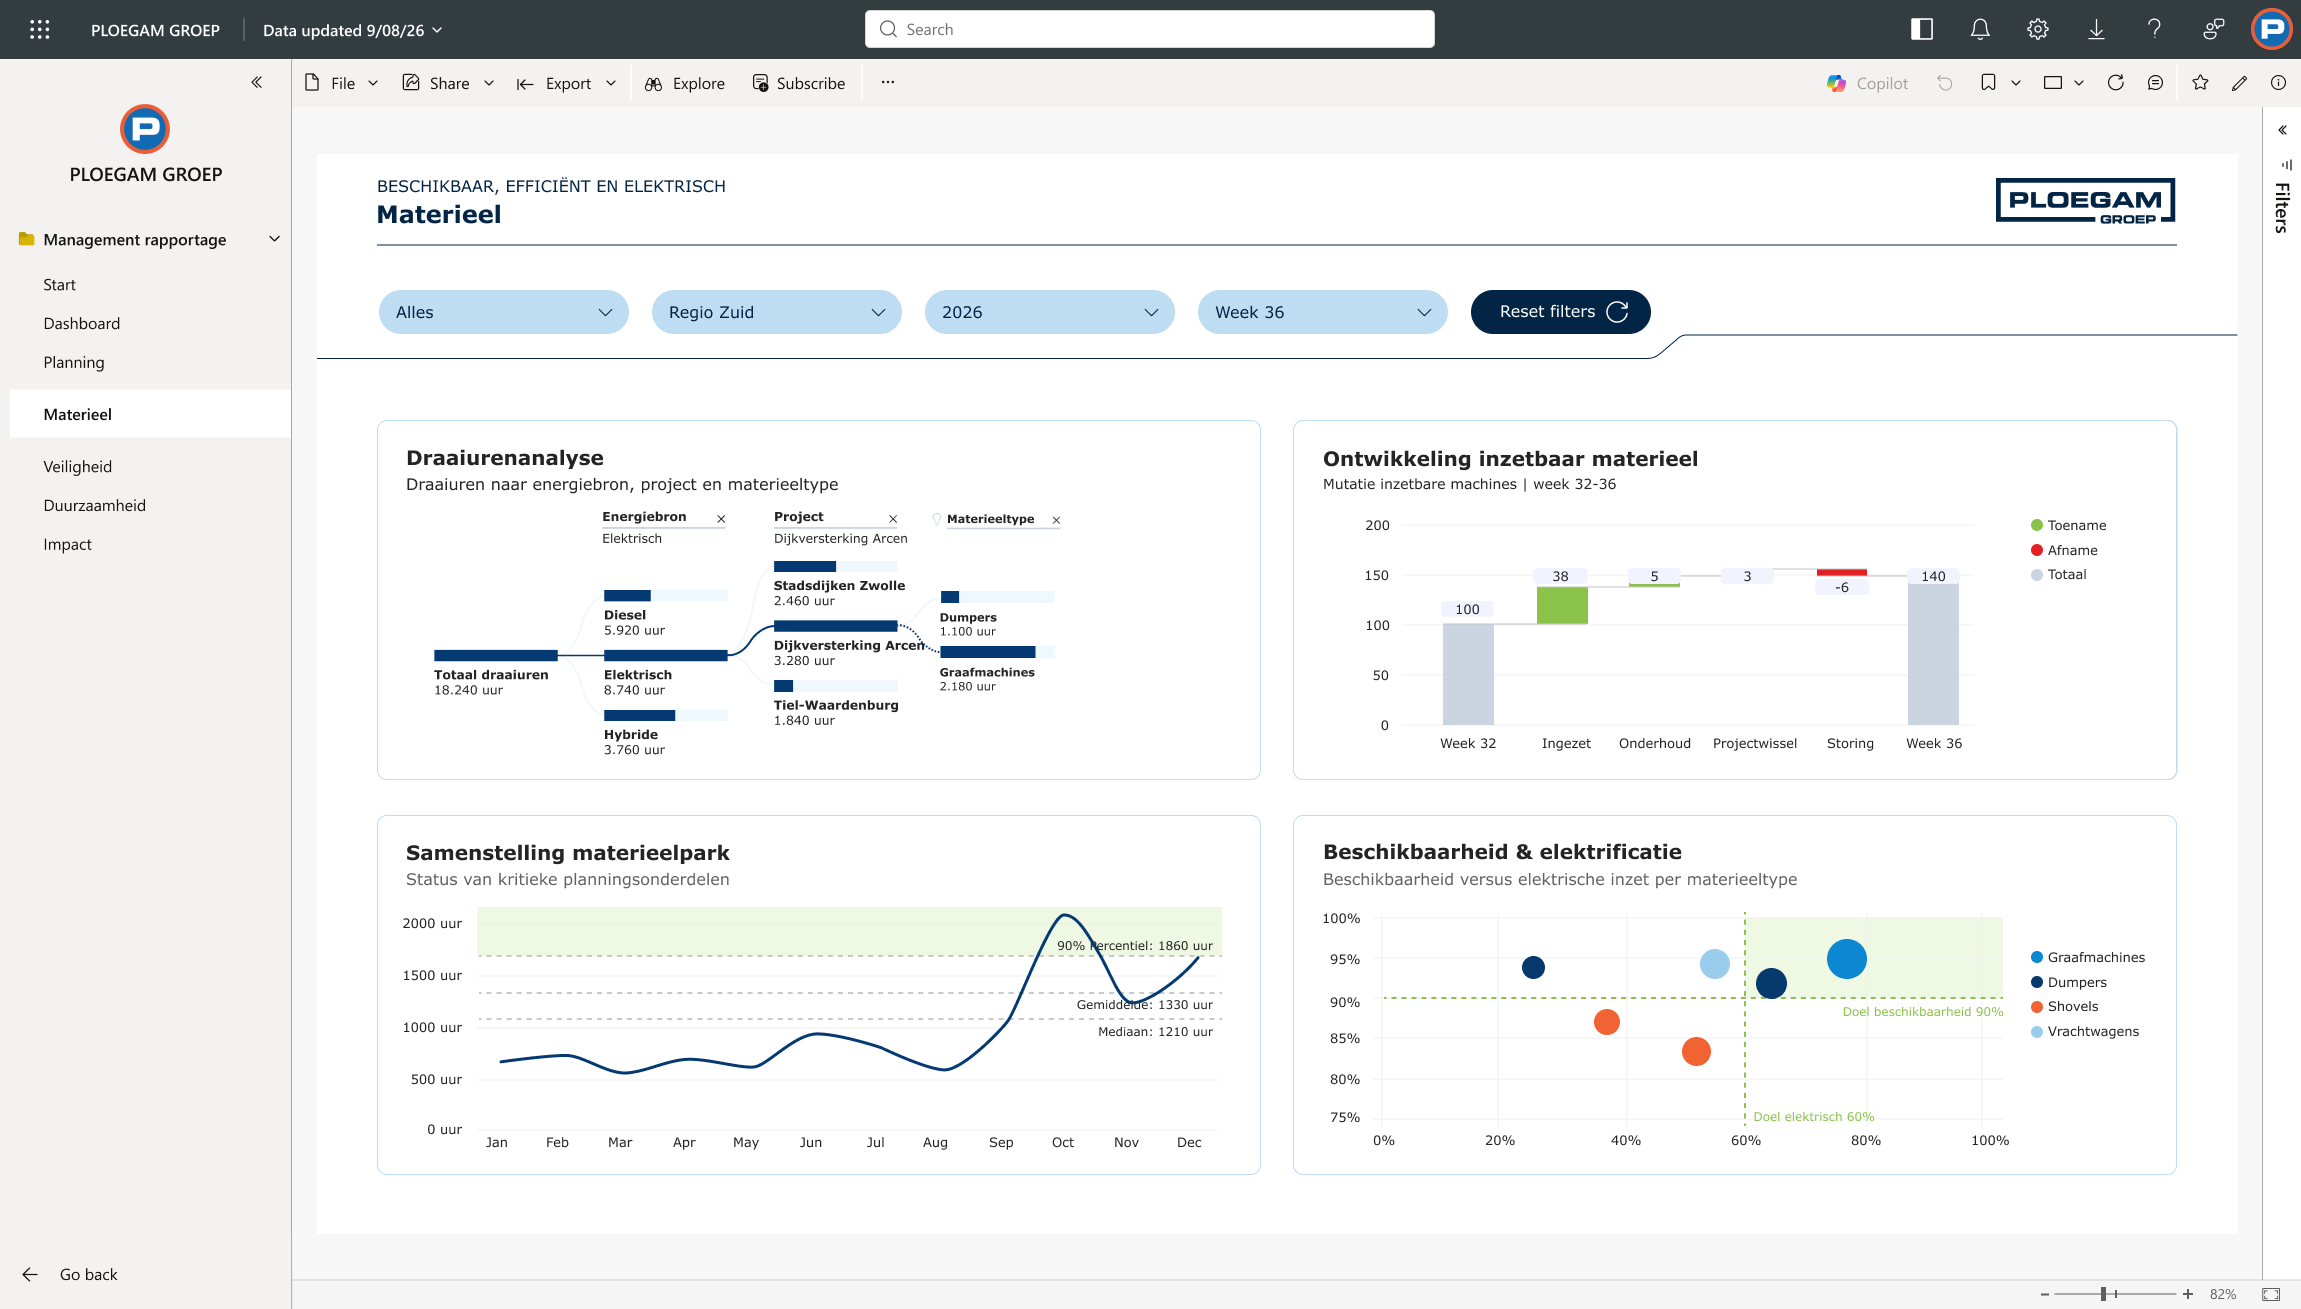Image resolution: width=2301 pixels, height=1309 pixels.
Task: Click the zoom slider in status bar
Action: coord(2115,1294)
